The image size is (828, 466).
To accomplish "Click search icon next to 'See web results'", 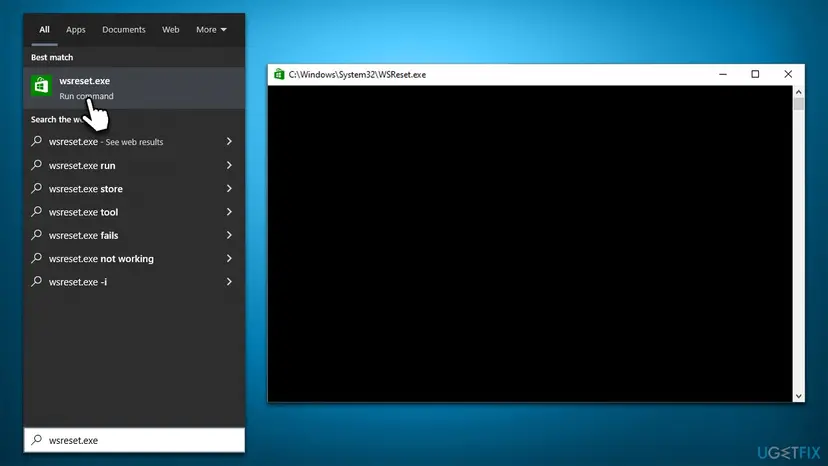I will (x=36, y=141).
